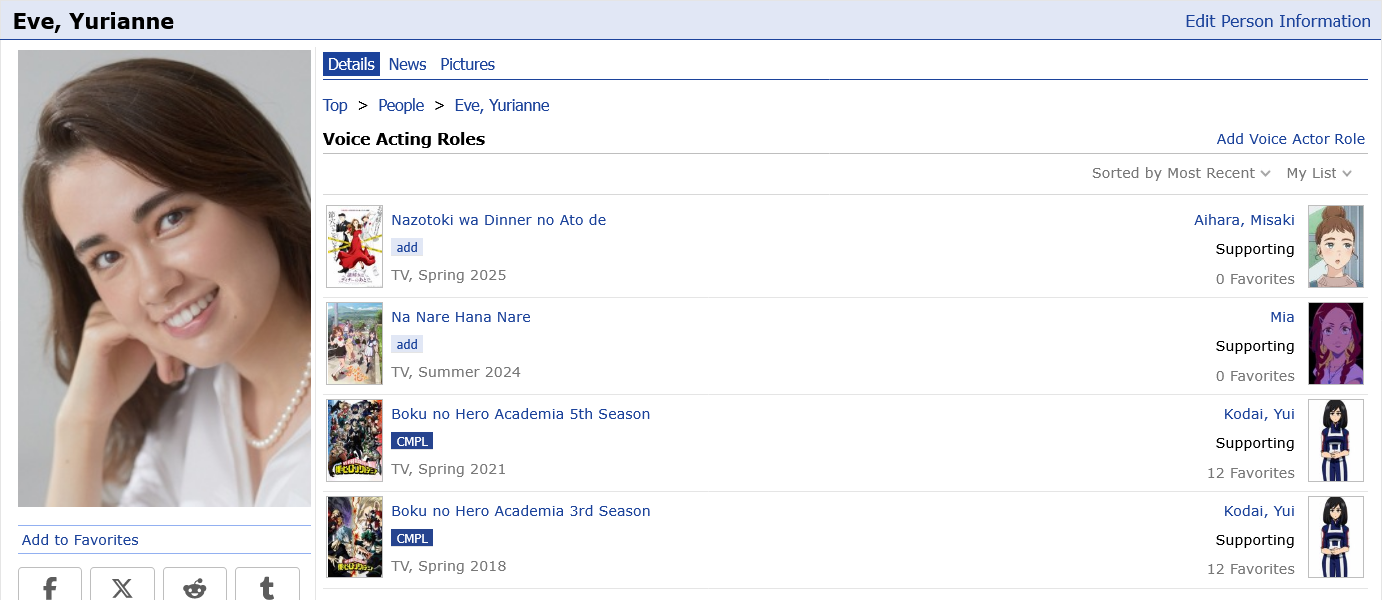Image resolution: width=1393 pixels, height=604 pixels.
Task: Share the page on X
Action: [x=122, y=586]
